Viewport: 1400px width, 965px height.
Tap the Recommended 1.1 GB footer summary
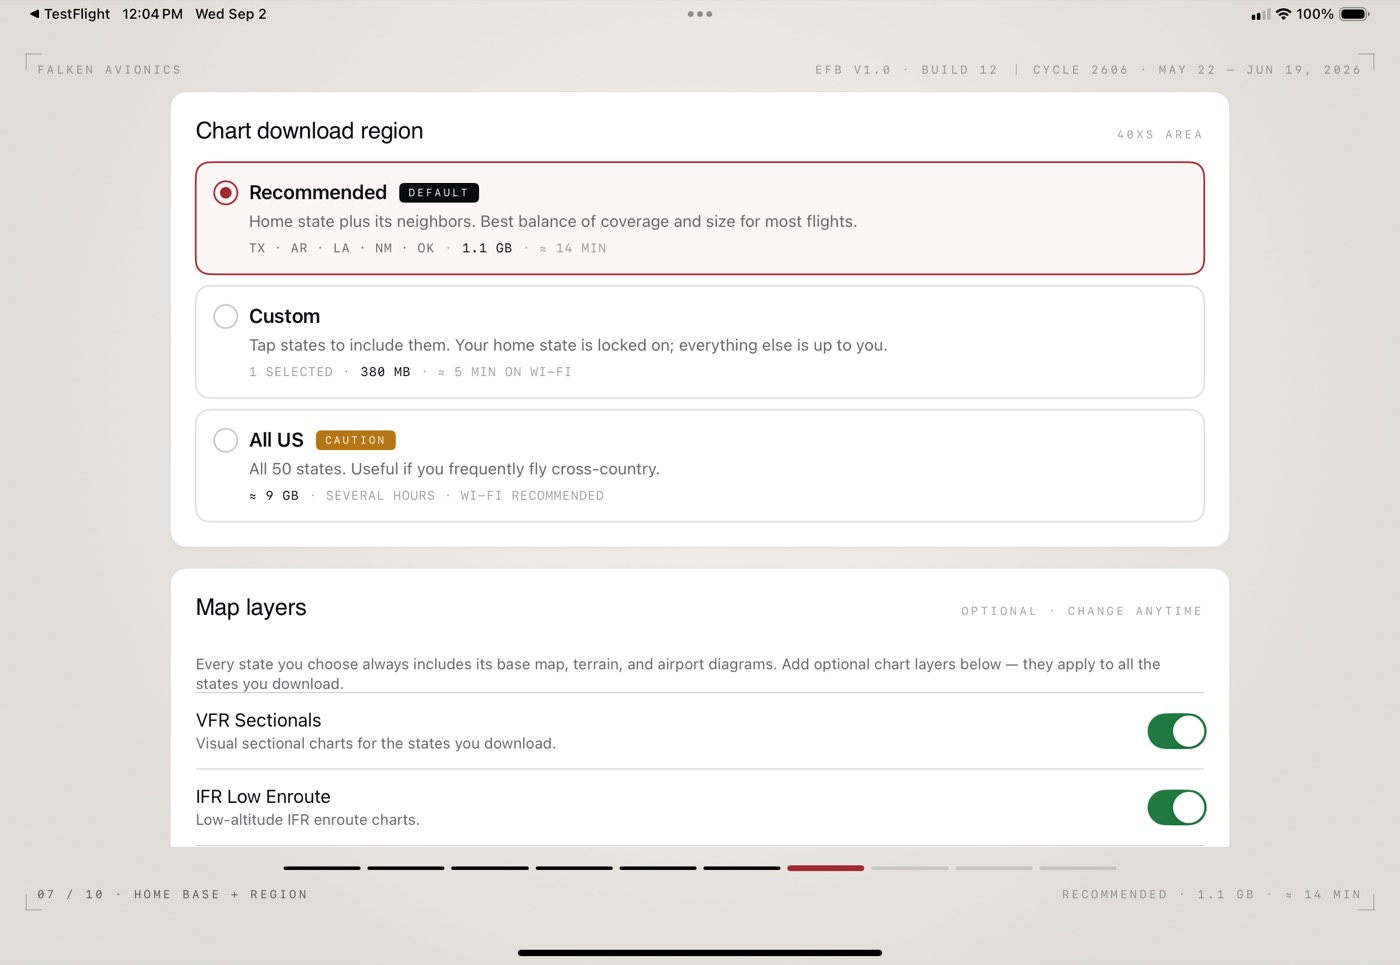pos(1211,895)
